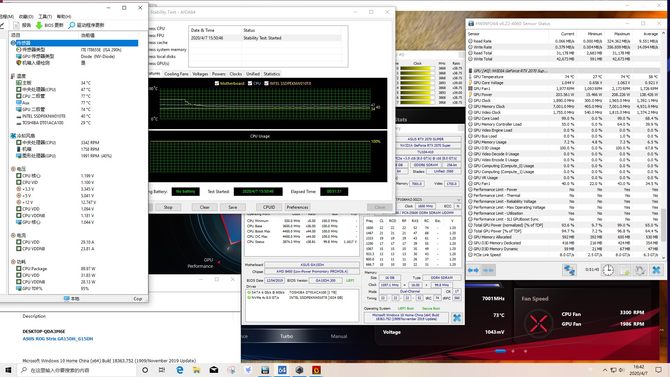This screenshot has height=377, width=670.
Task: Click the HWiNFO clock timer icon
Action: [x=608, y=270]
